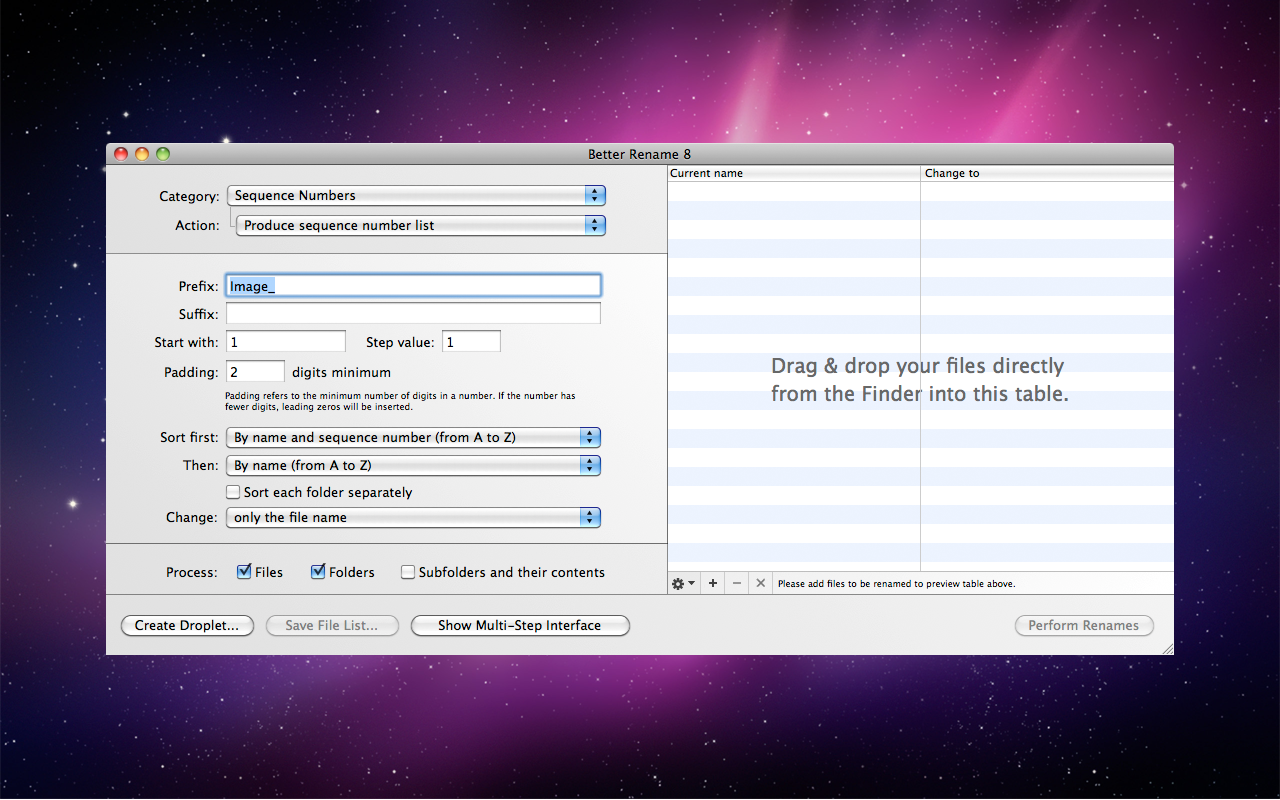The width and height of the screenshot is (1280, 800).
Task: Zoom the Better Rename window
Action: (x=163, y=154)
